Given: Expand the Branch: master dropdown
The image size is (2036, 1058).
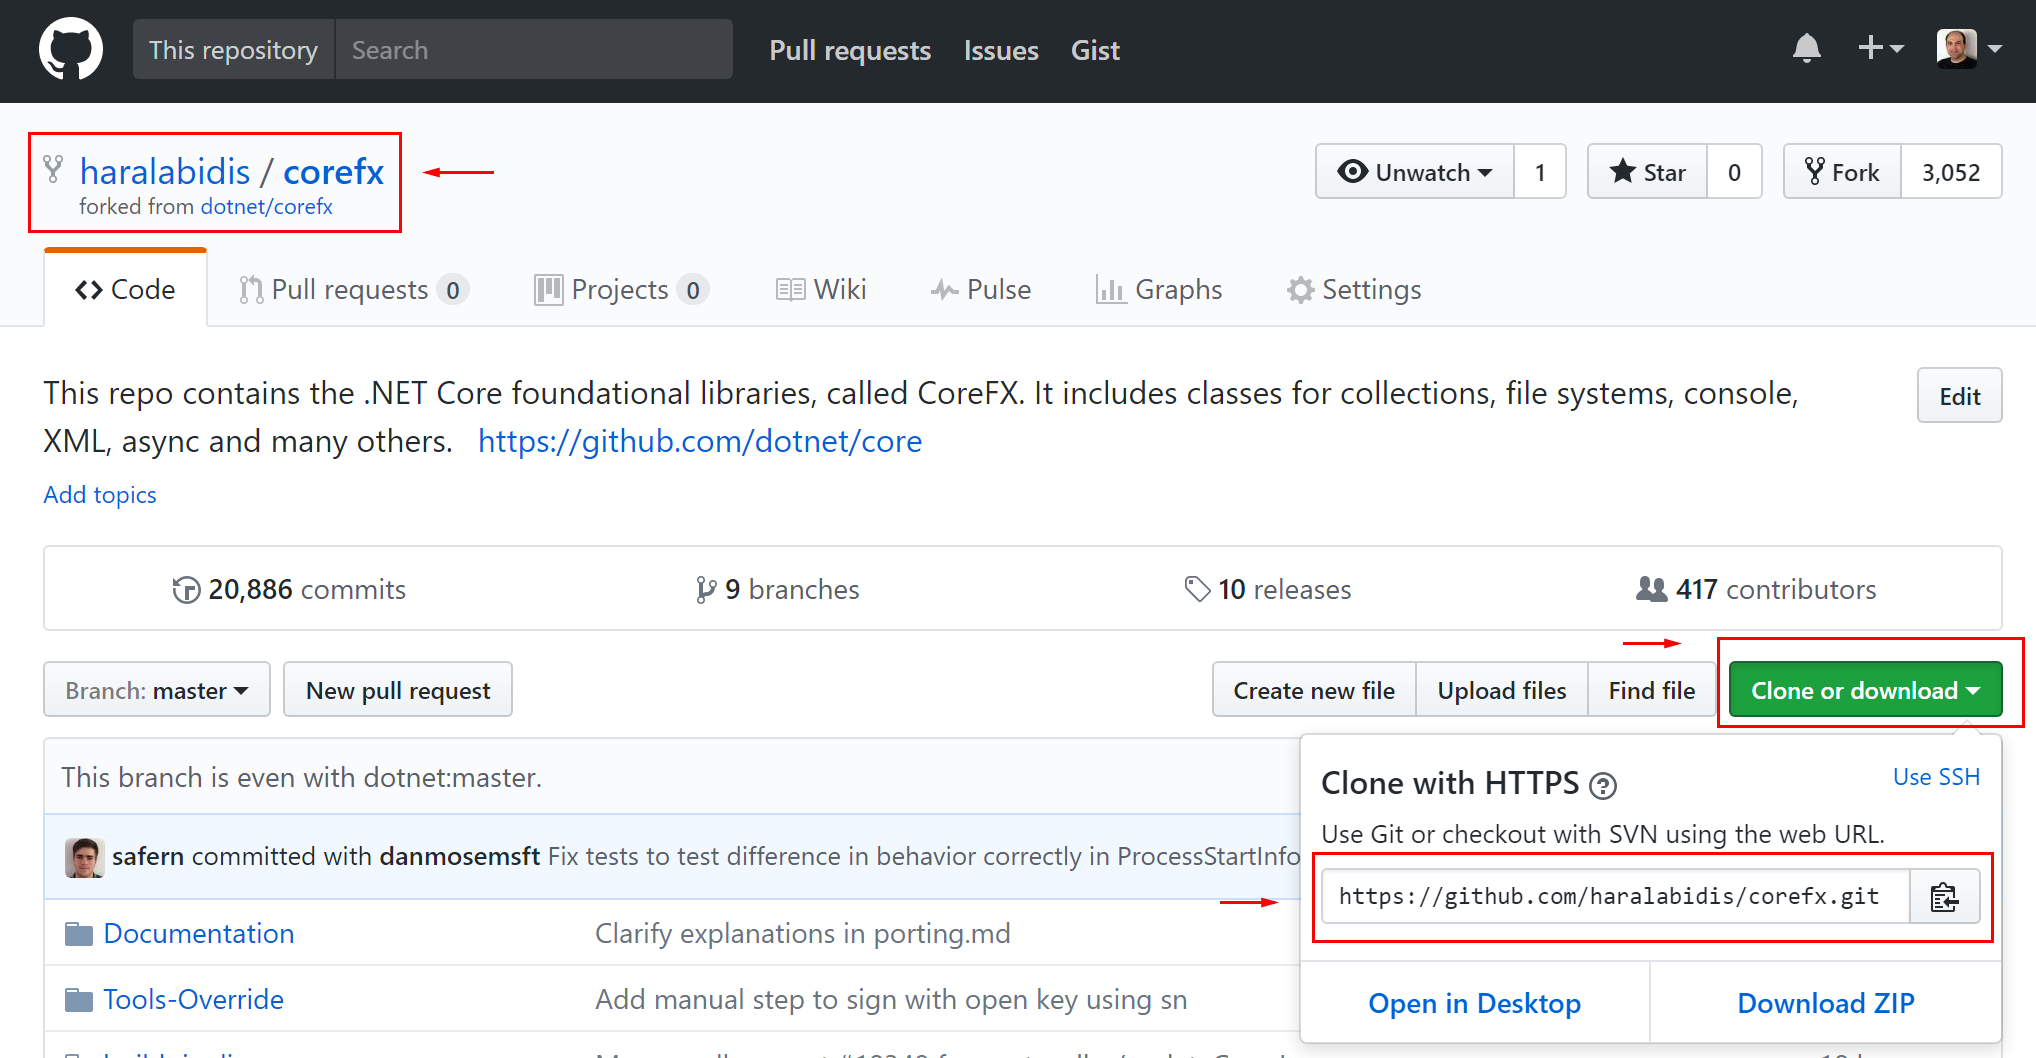Looking at the screenshot, I should (x=157, y=690).
